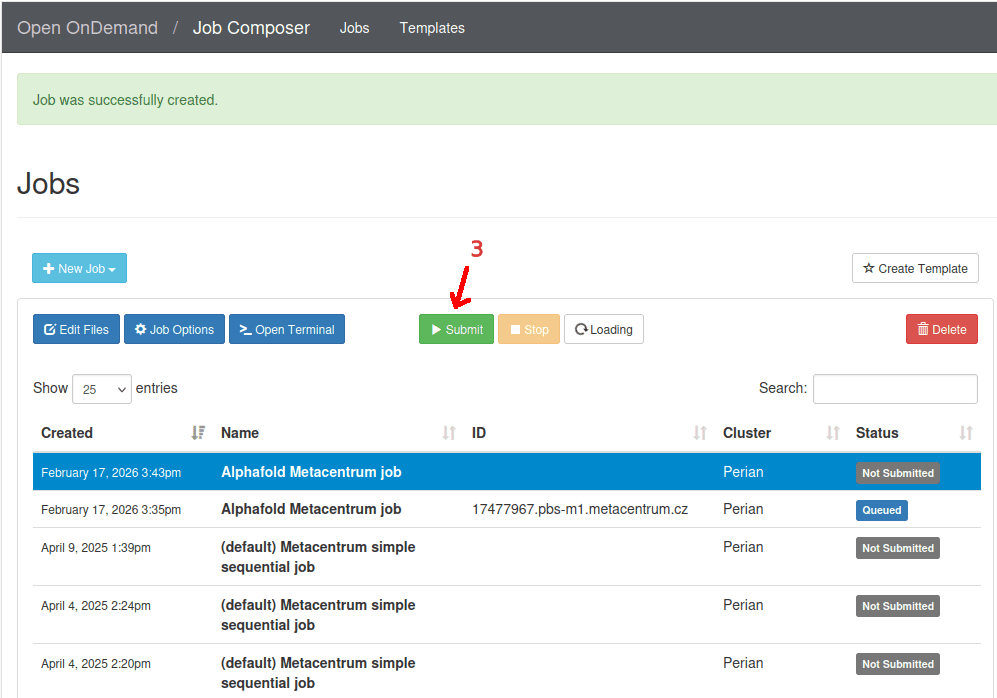Click the Loading refresh button
The width and height of the screenshot is (997, 698).
[x=603, y=329]
